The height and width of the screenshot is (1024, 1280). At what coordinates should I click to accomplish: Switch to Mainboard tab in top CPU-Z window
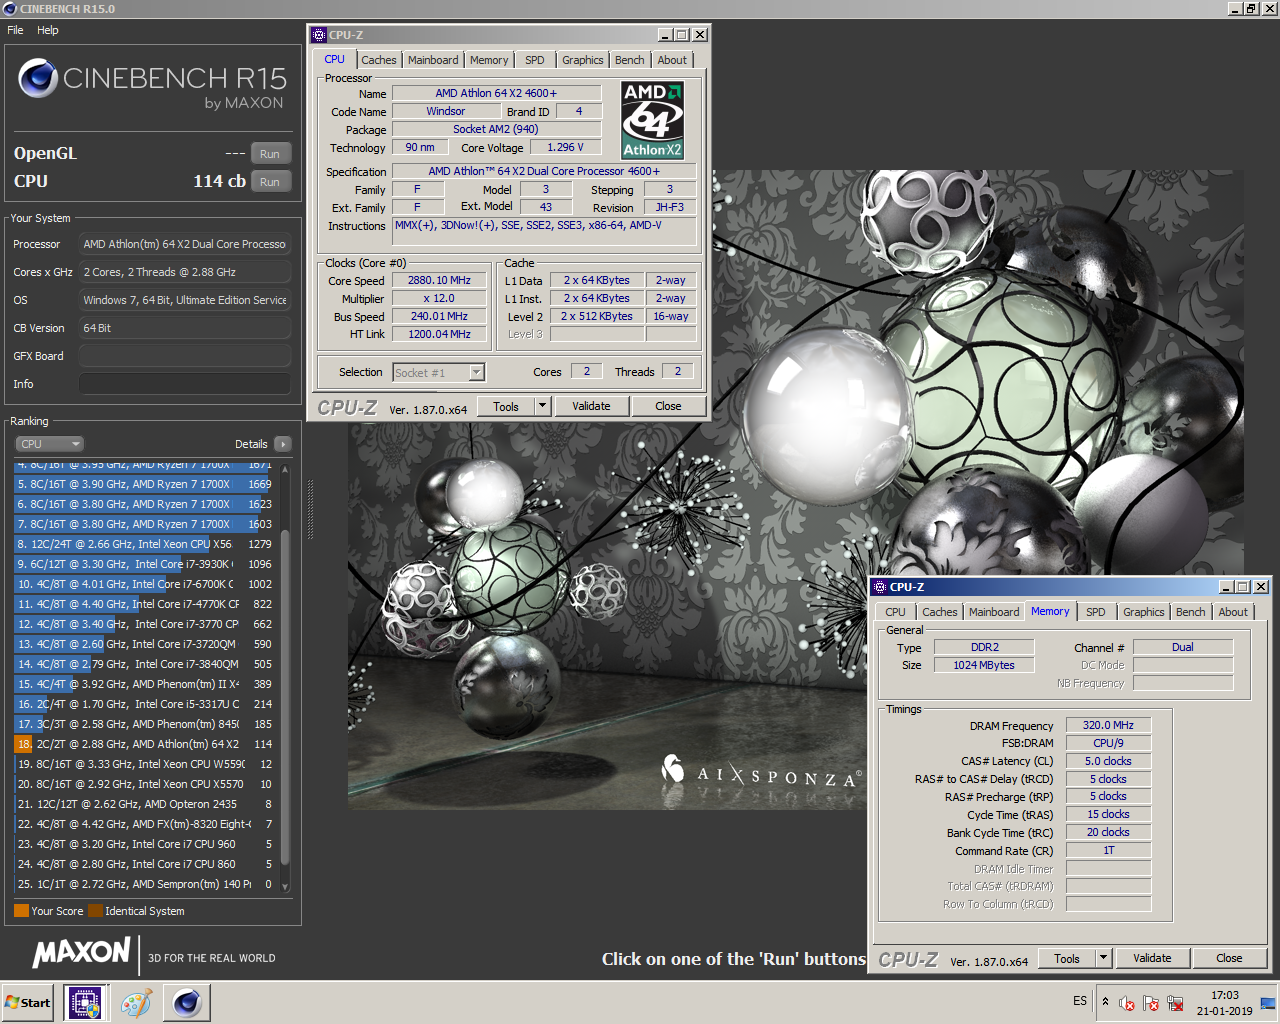433,60
